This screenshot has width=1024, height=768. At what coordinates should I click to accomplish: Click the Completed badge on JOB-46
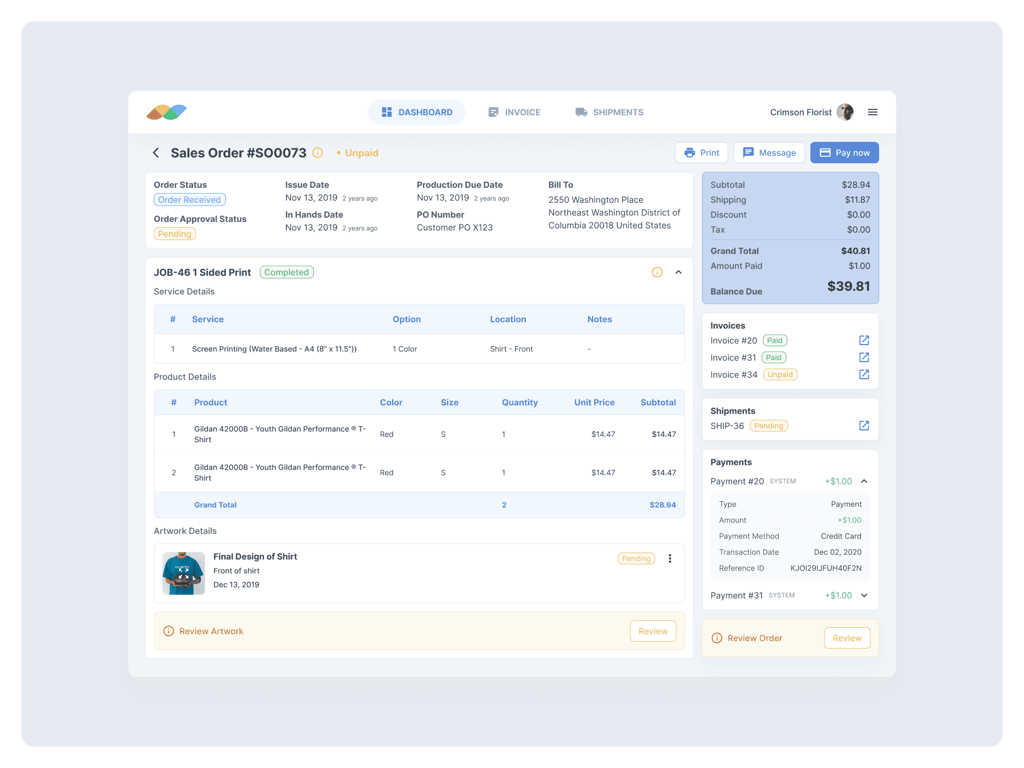point(287,272)
